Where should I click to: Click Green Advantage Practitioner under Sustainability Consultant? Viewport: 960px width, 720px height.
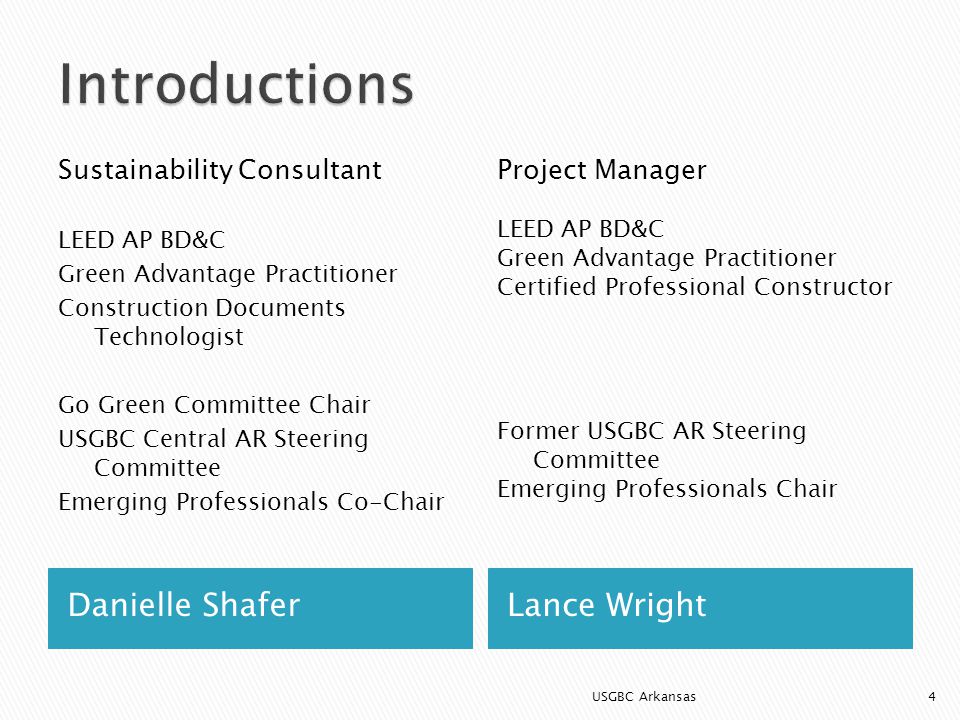(x=228, y=274)
